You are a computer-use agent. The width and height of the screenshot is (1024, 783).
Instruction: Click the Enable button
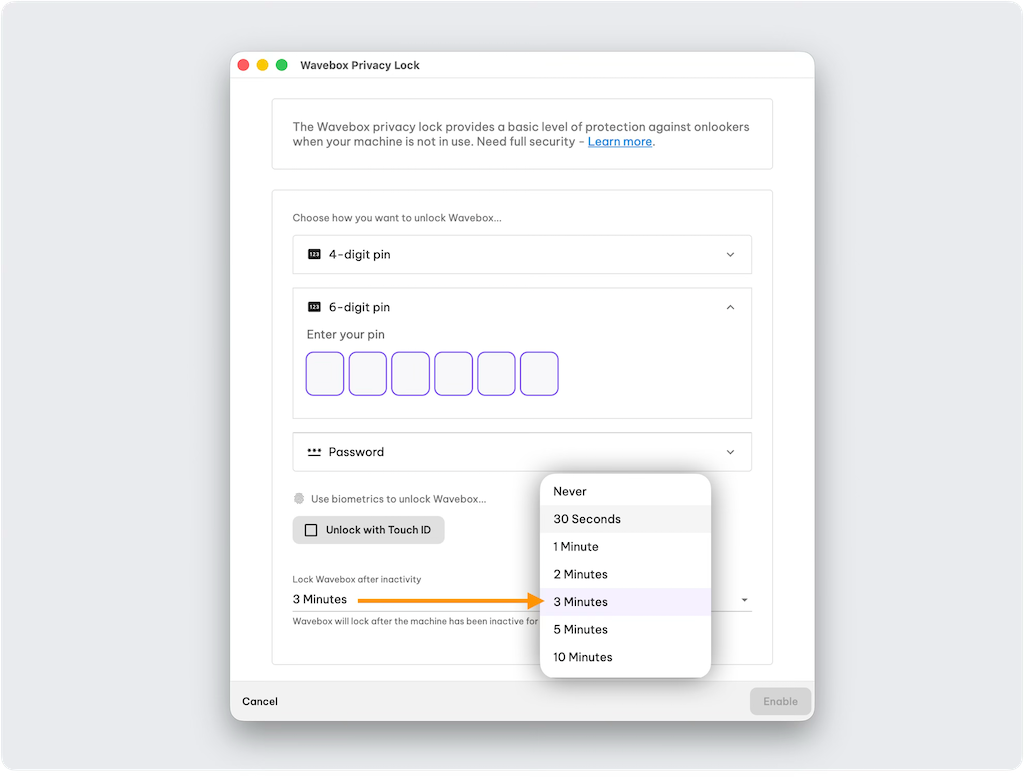point(780,701)
